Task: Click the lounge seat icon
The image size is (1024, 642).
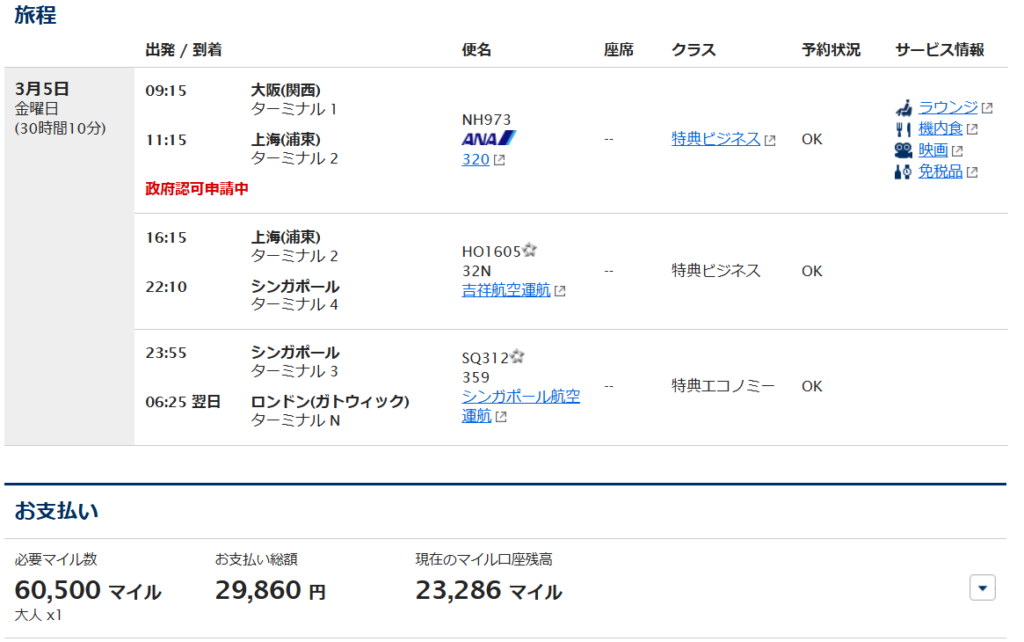Action: [x=903, y=108]
